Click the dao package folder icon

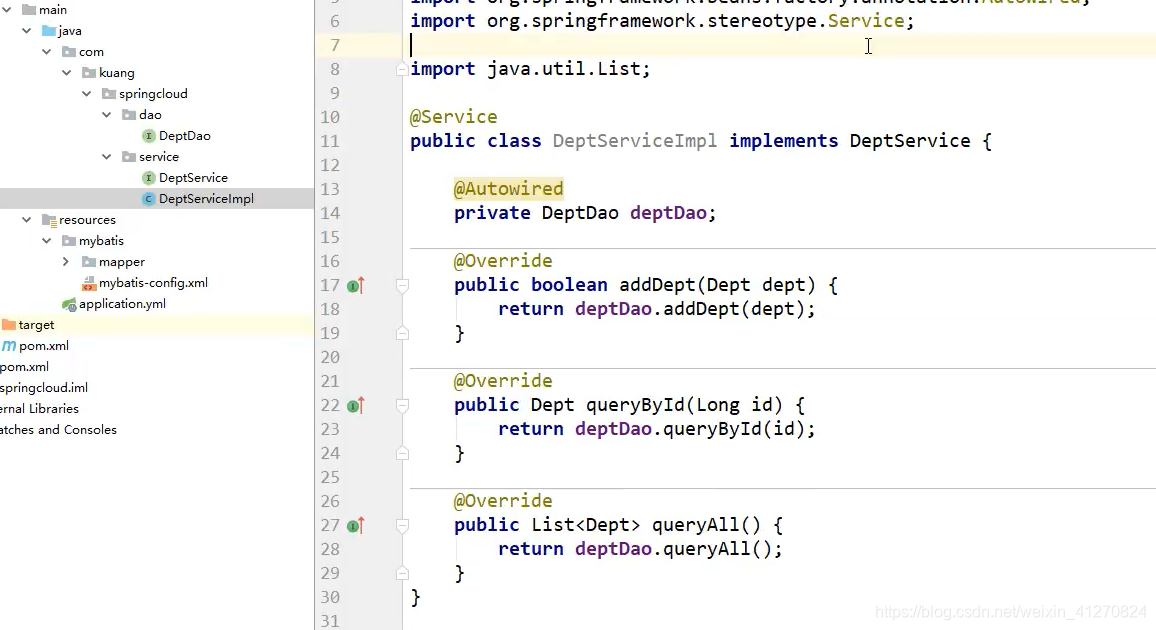coord(129,115)
